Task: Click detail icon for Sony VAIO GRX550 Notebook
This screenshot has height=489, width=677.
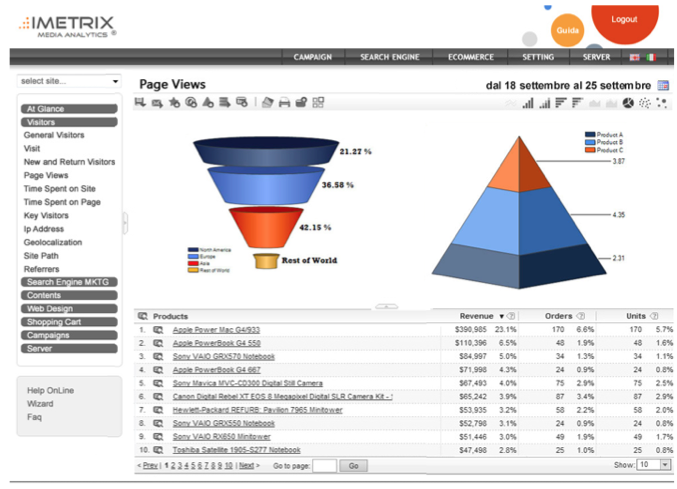Action: [x=158, y=423]
